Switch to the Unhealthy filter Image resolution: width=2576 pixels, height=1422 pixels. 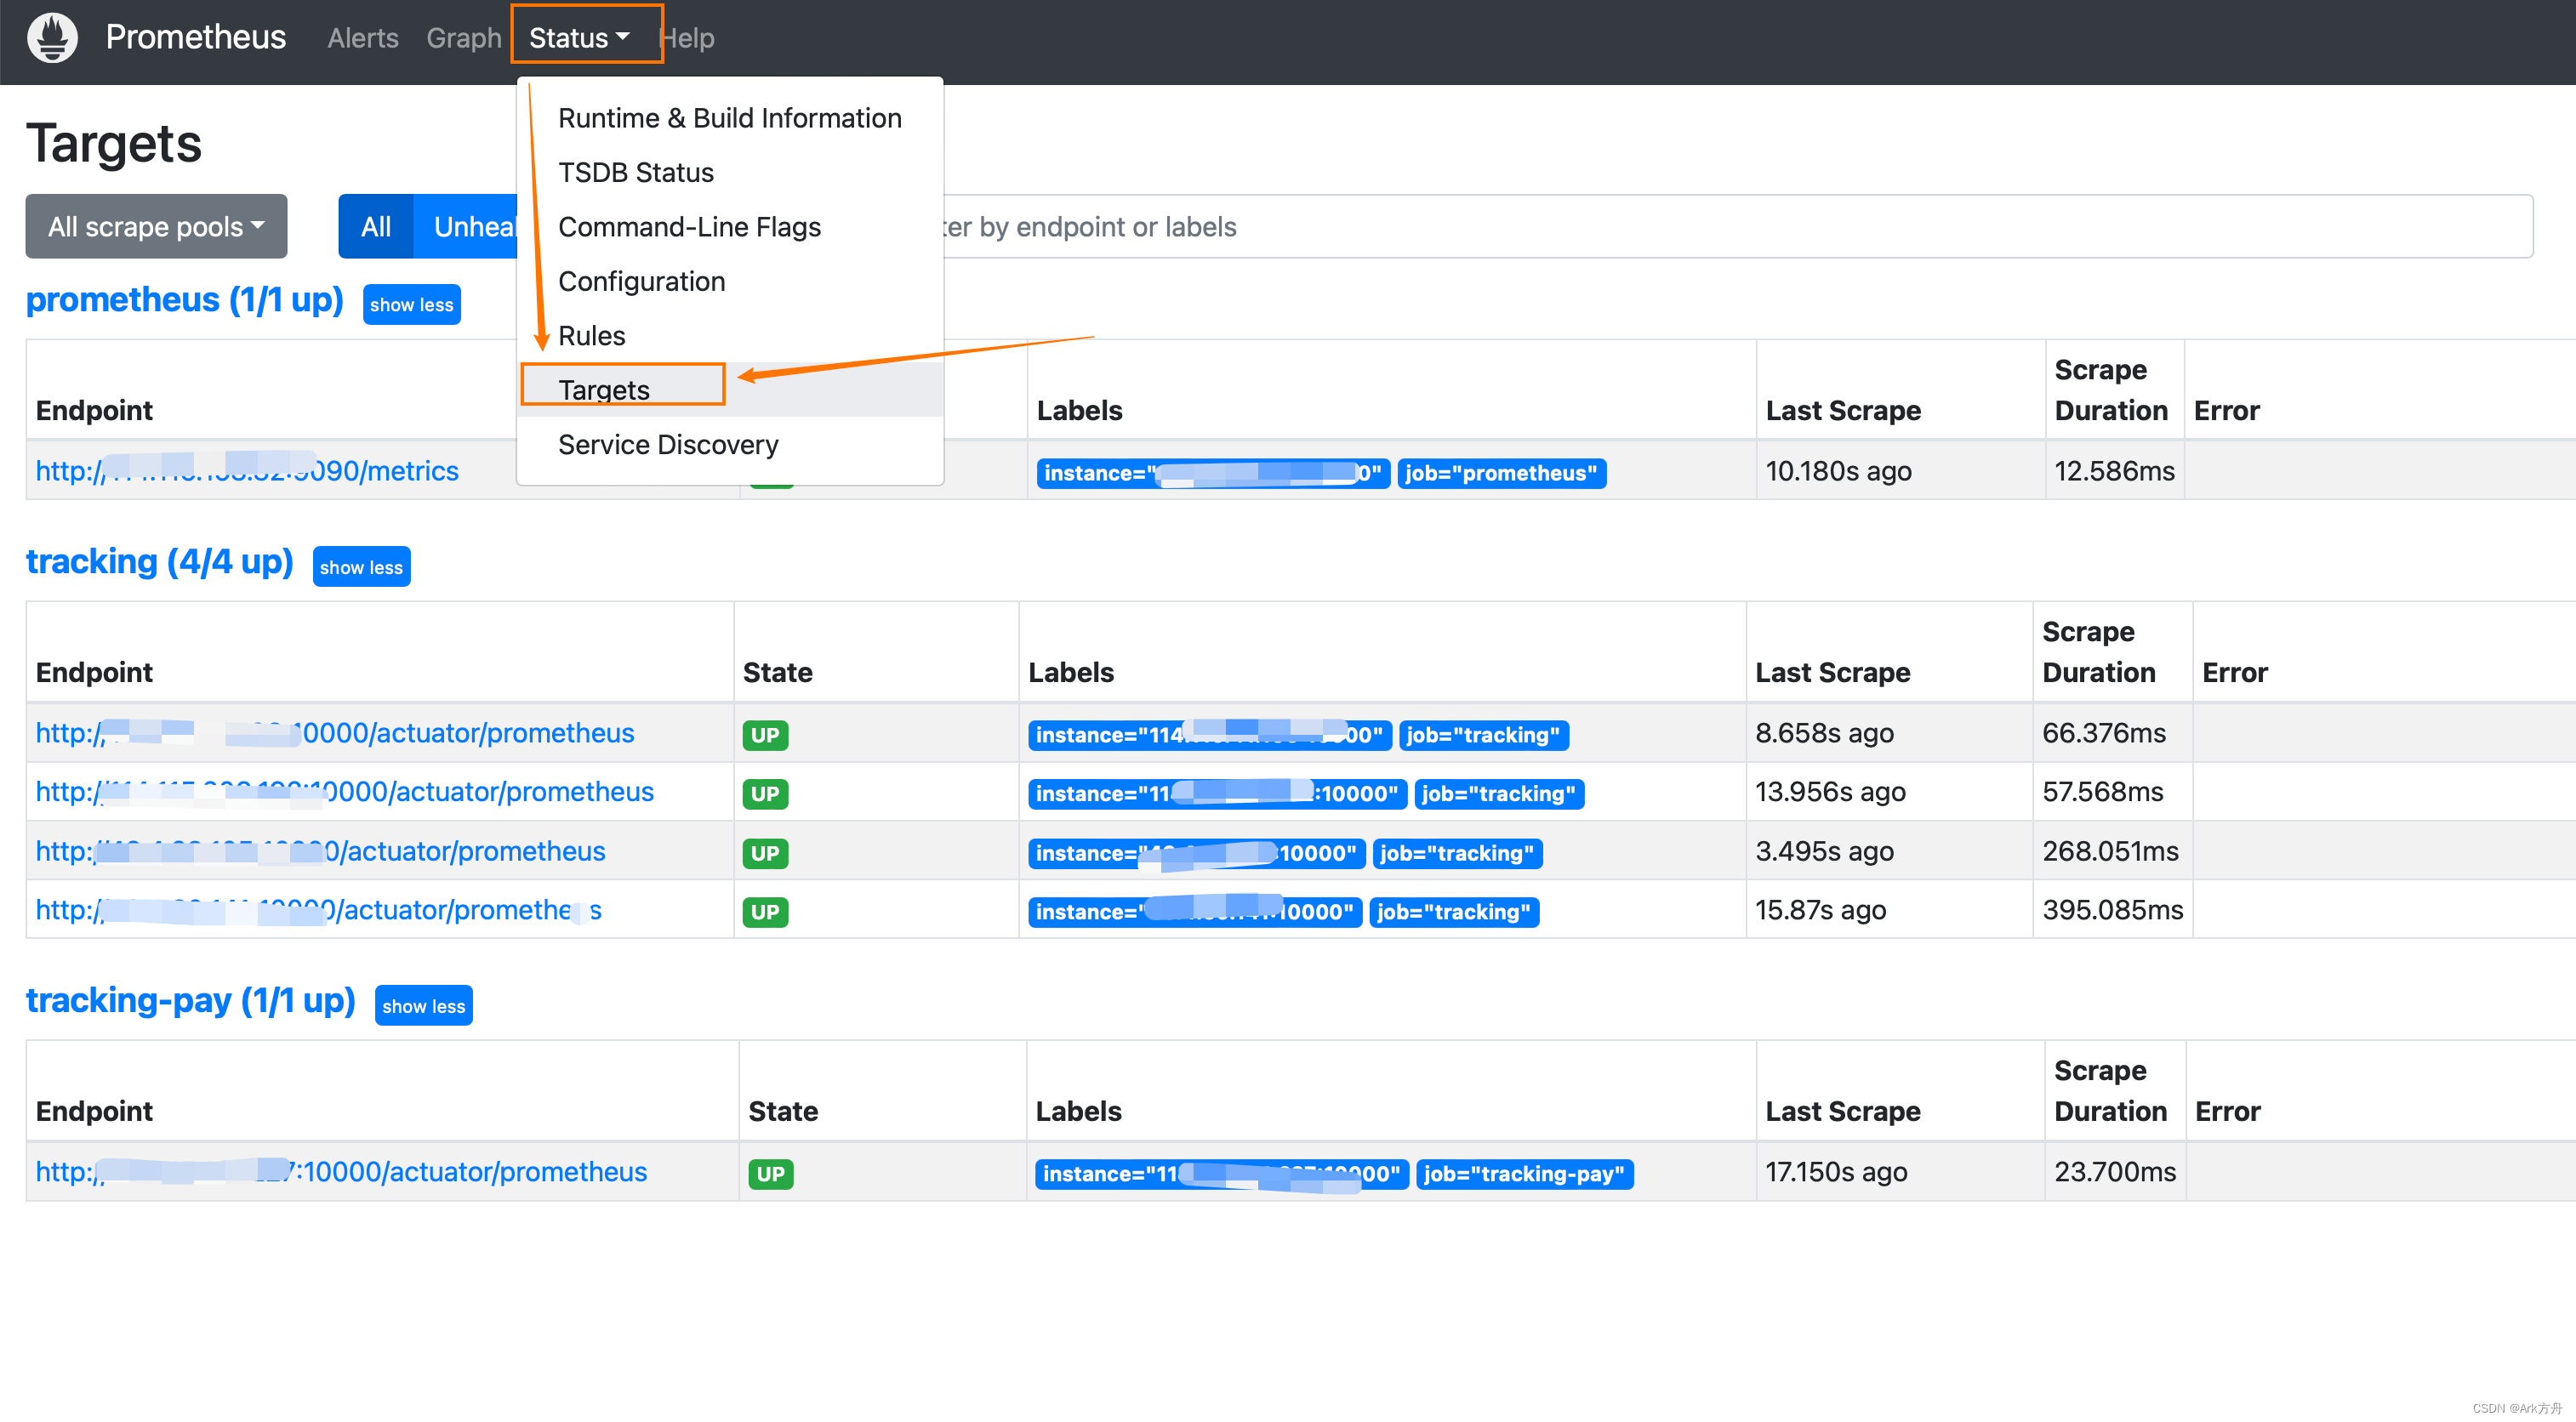[466, 227]
